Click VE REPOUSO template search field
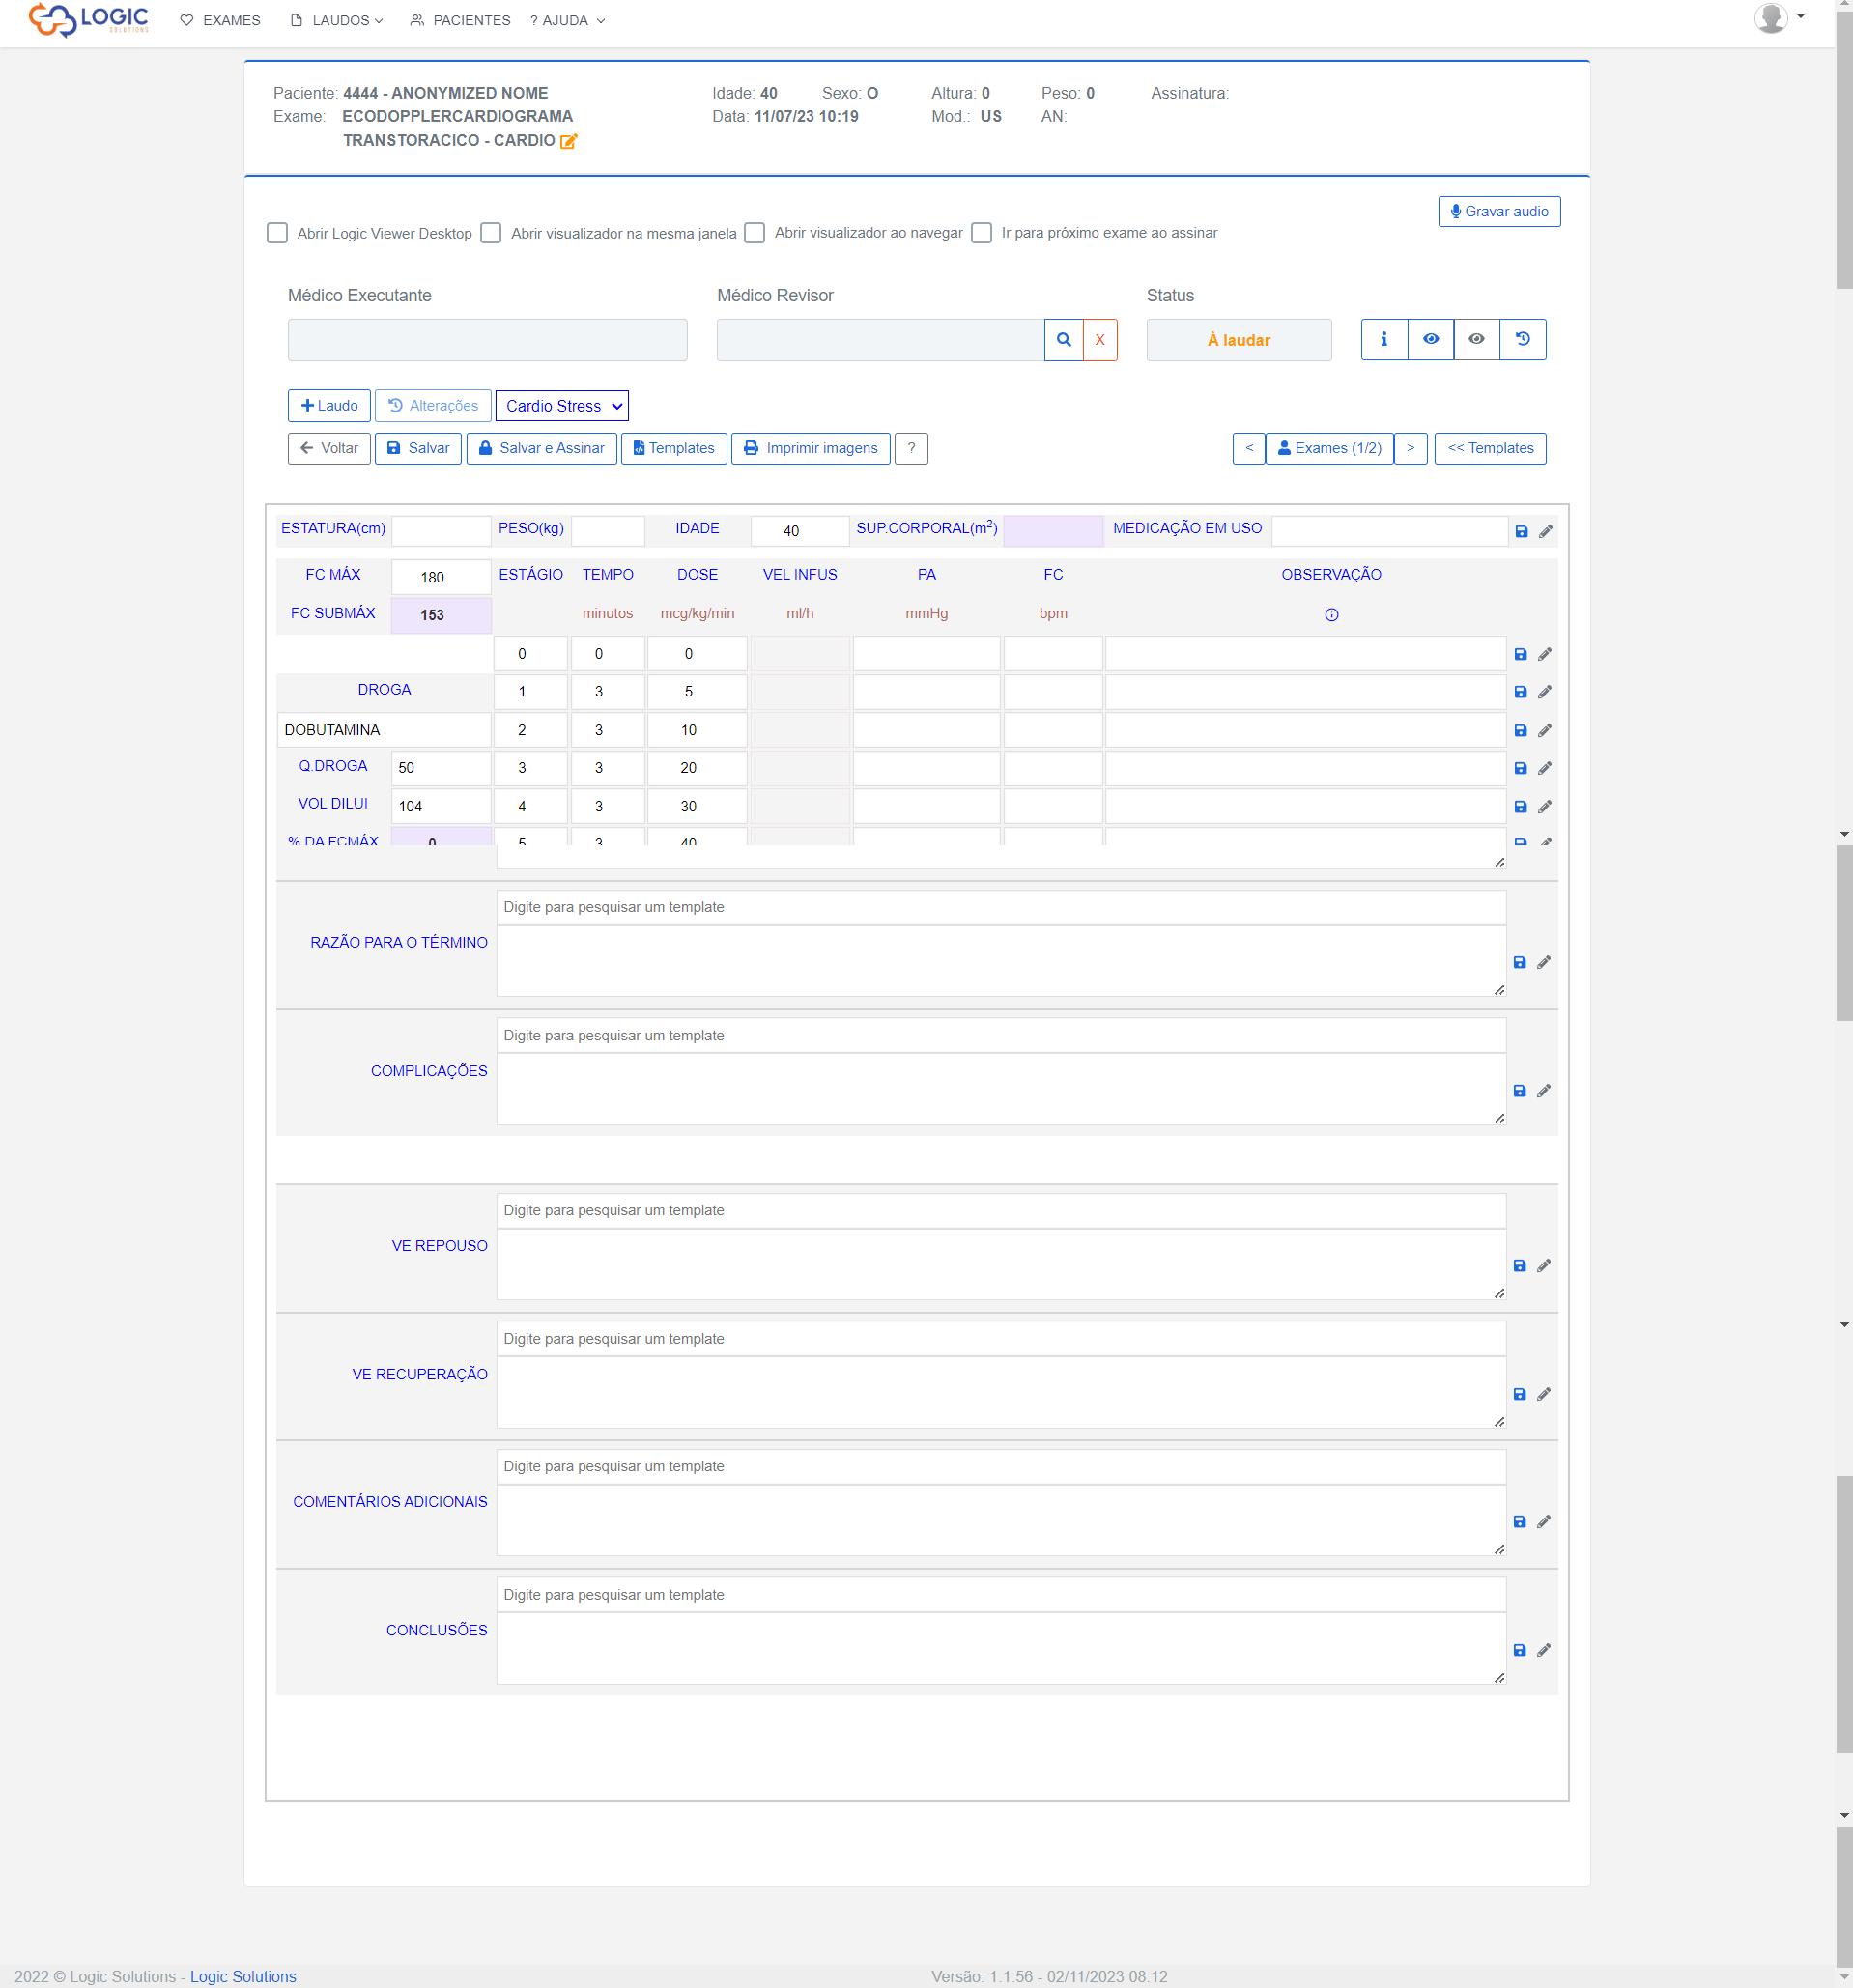The height and width of the screenshot is (1988, 1853). [x=1001, y=1210]
